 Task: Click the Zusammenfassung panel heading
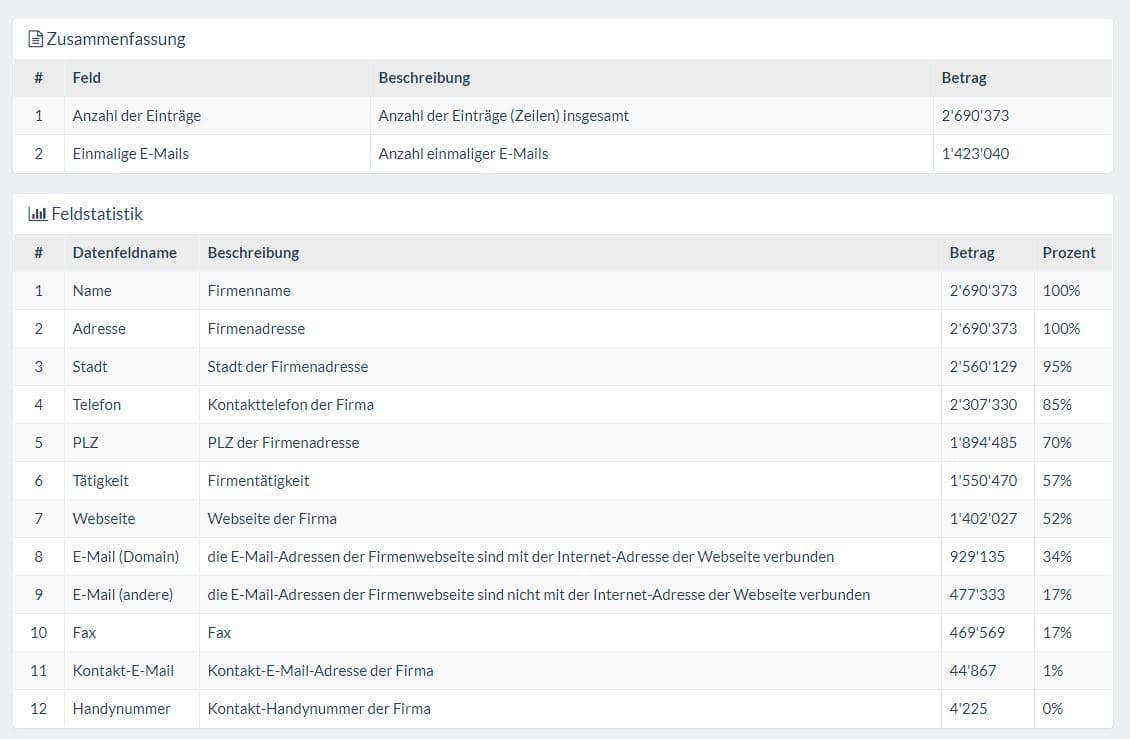pyautogui.click(x=116, y=40)
